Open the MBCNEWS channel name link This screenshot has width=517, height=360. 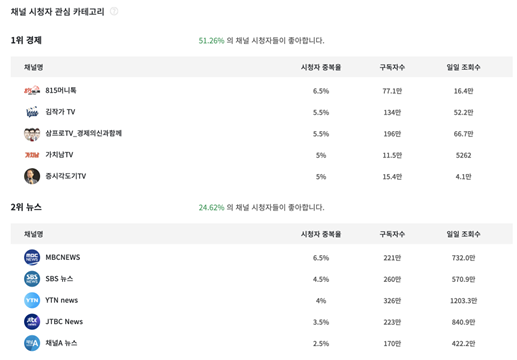point(63,257)
